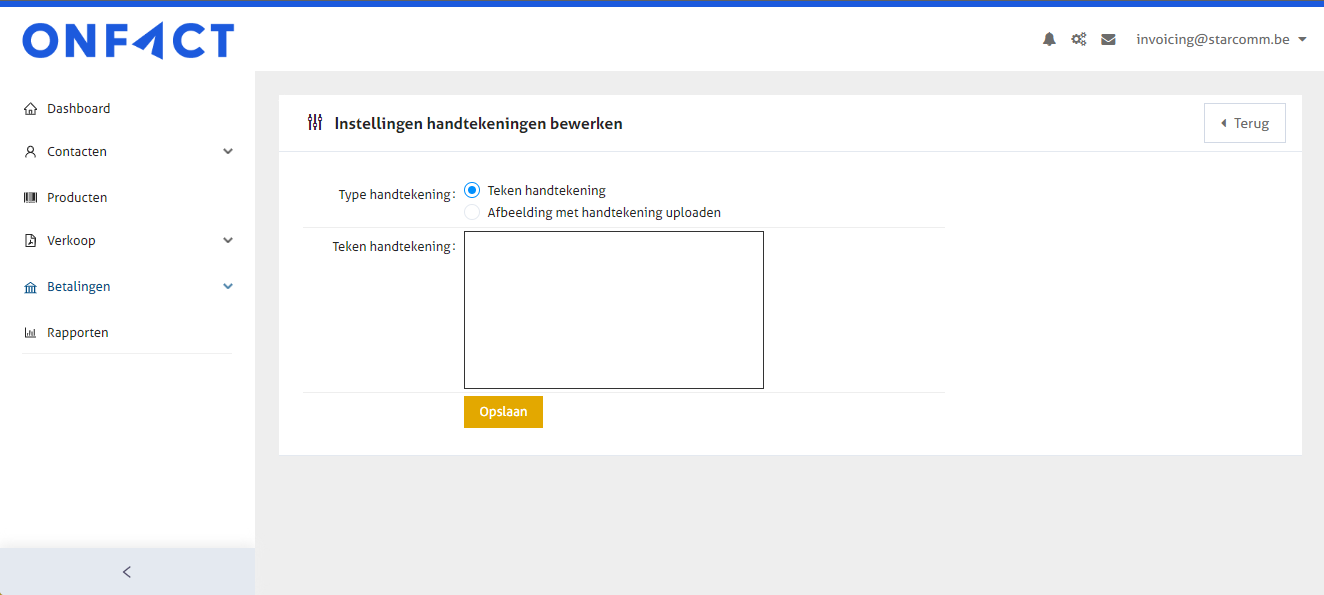
Task: Click the notification bell icon
Action: point(1049,40)
